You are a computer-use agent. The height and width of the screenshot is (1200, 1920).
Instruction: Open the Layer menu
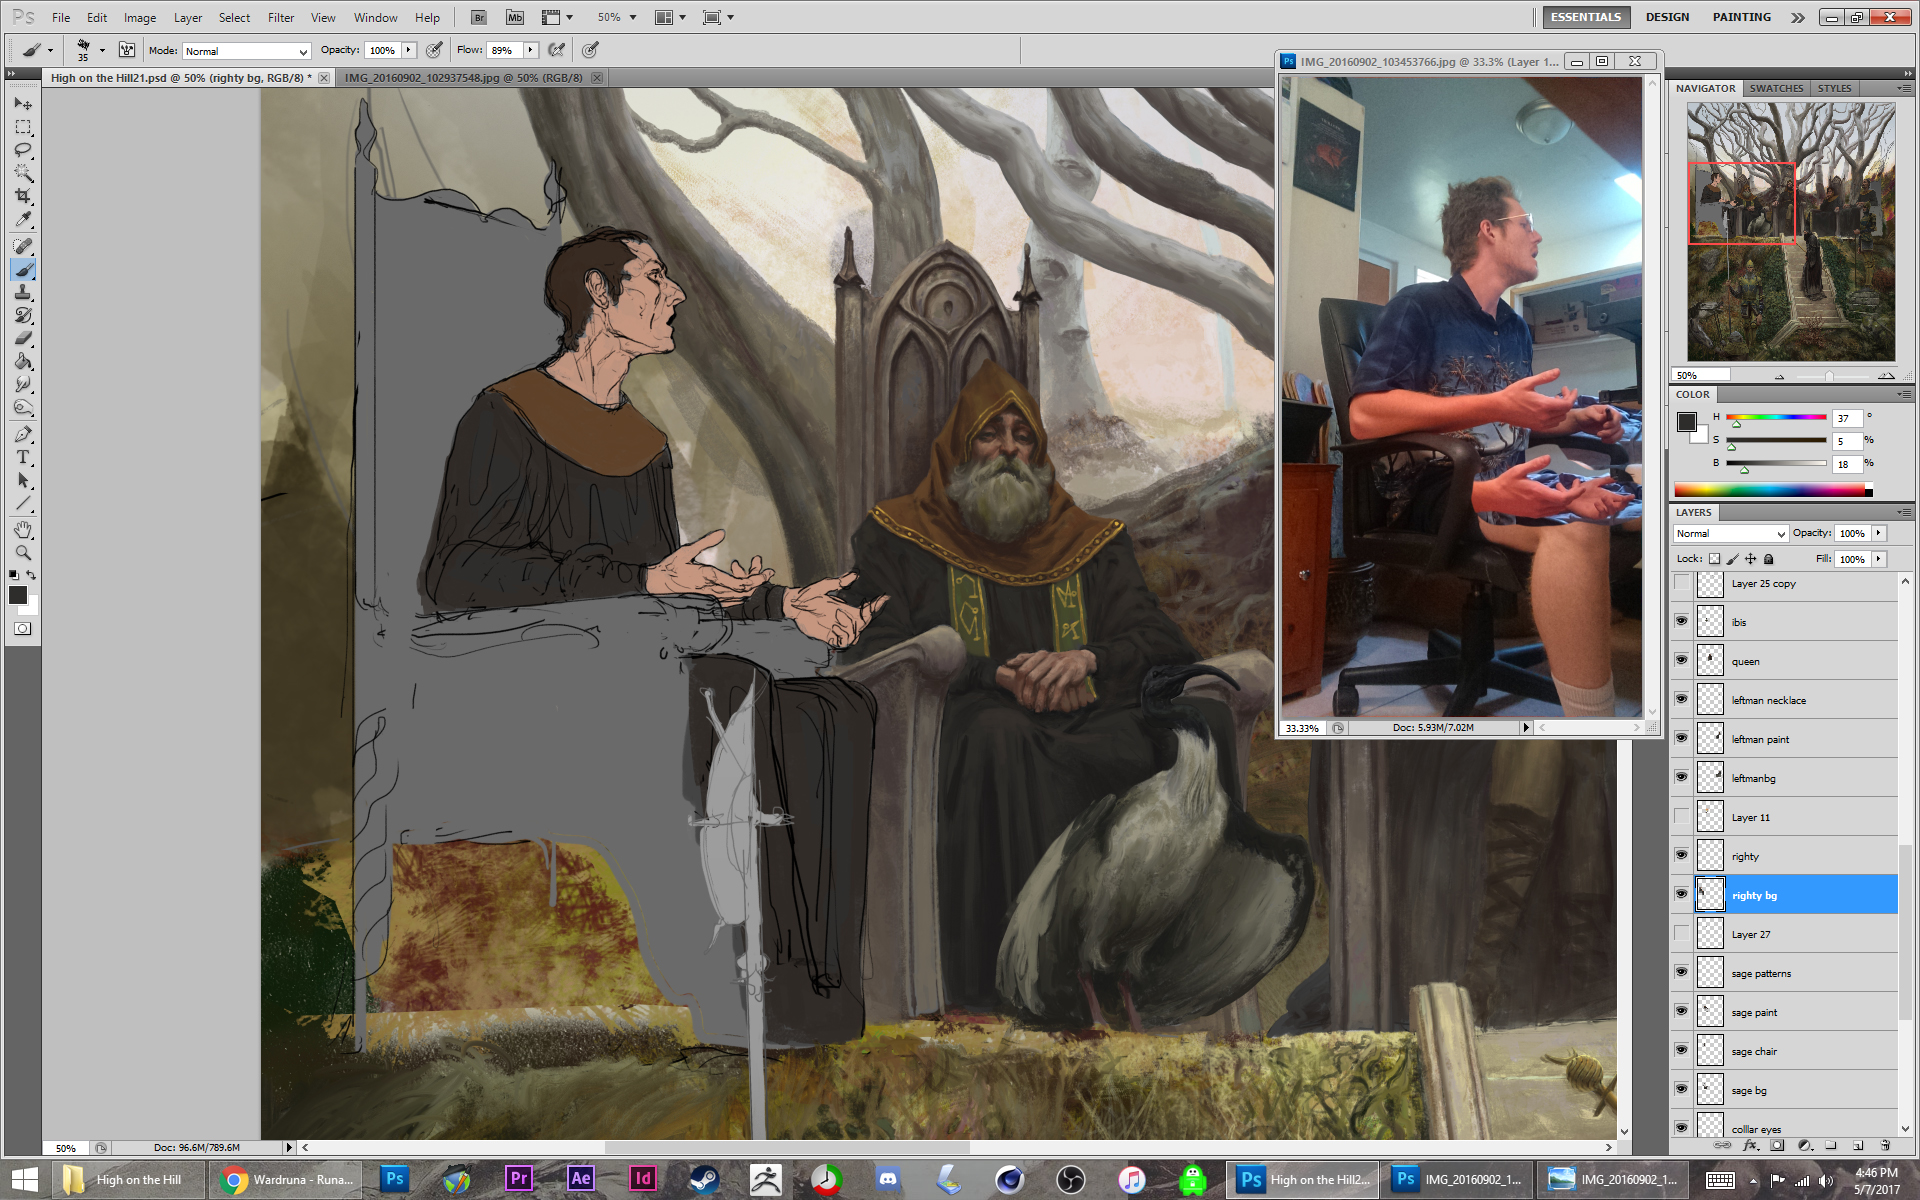pyautogui.click(x=188, y=17)
